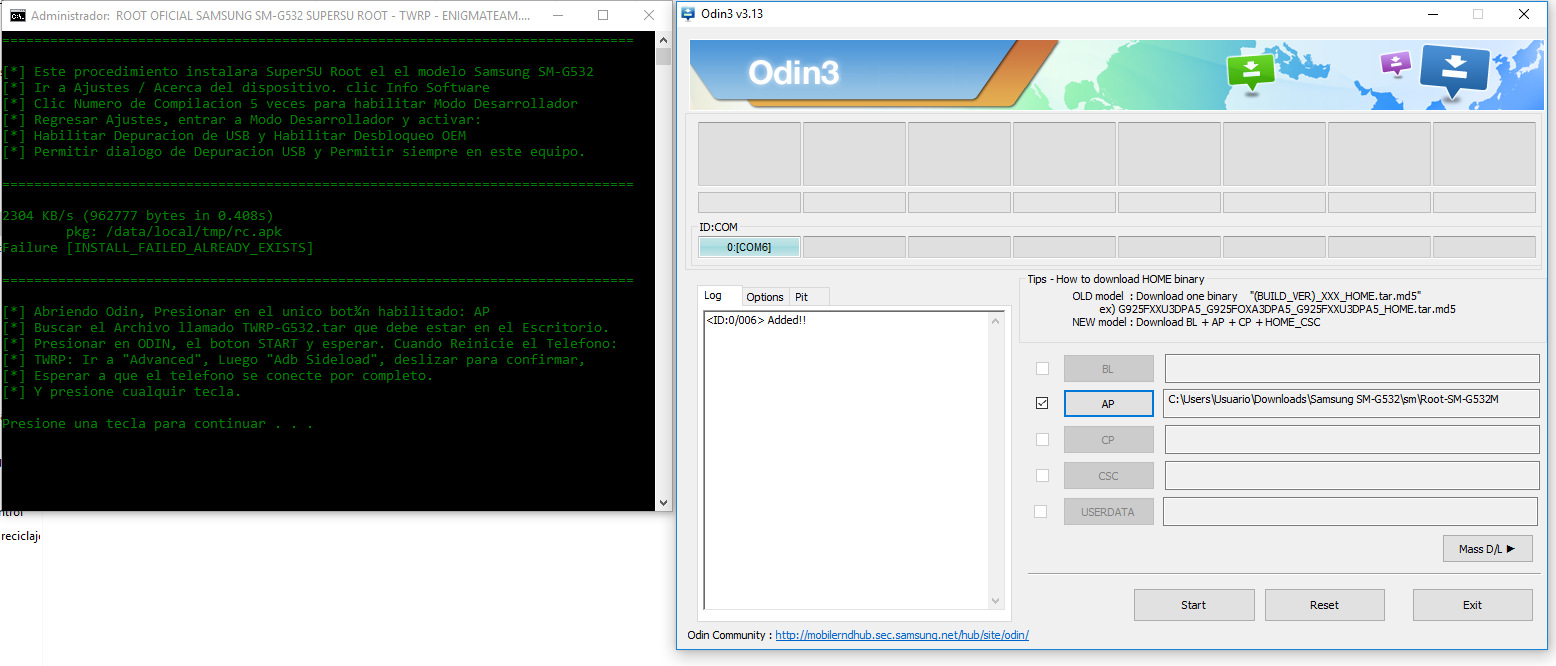The image size is (1556, 666).
Task: Click the log line '<ID:0/006> Added!!'
Action: 756,320
